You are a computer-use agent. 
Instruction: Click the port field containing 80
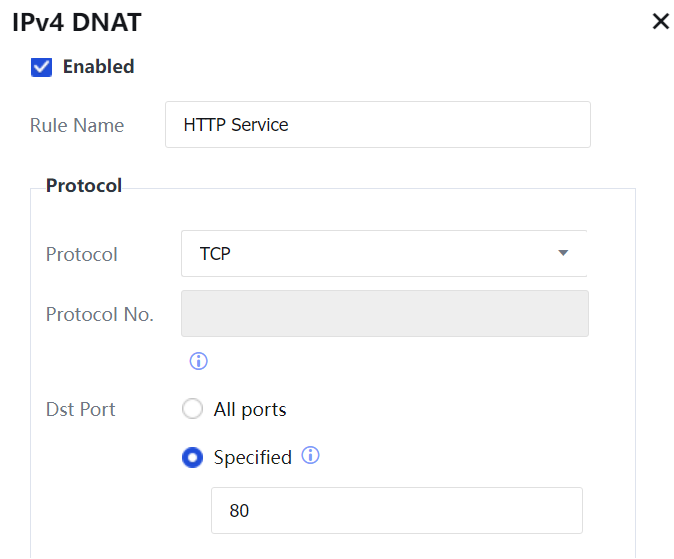click(396, 511)
